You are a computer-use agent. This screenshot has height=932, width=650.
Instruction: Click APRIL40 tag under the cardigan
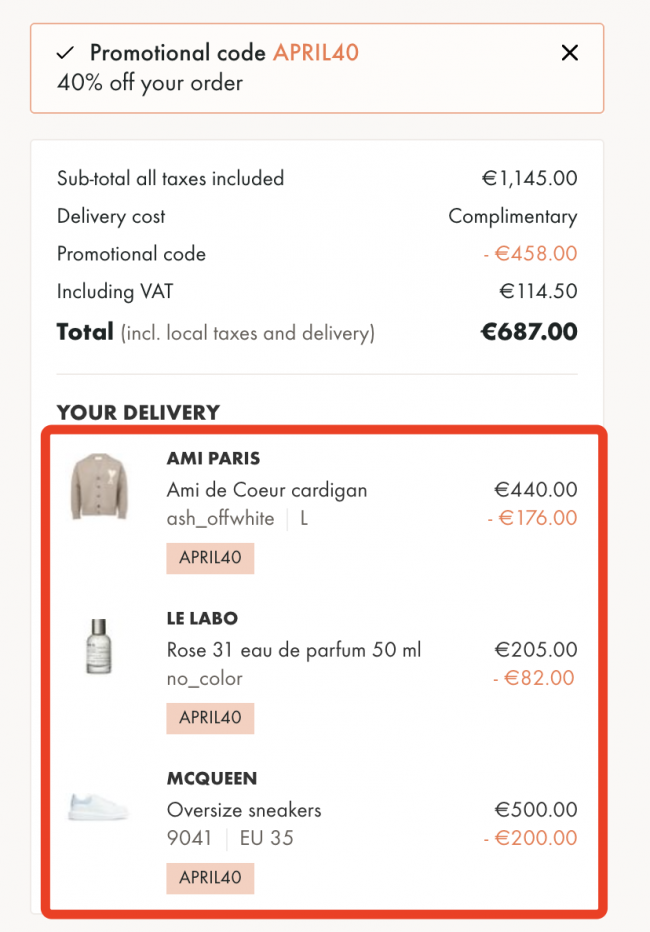tap(210, 558)
